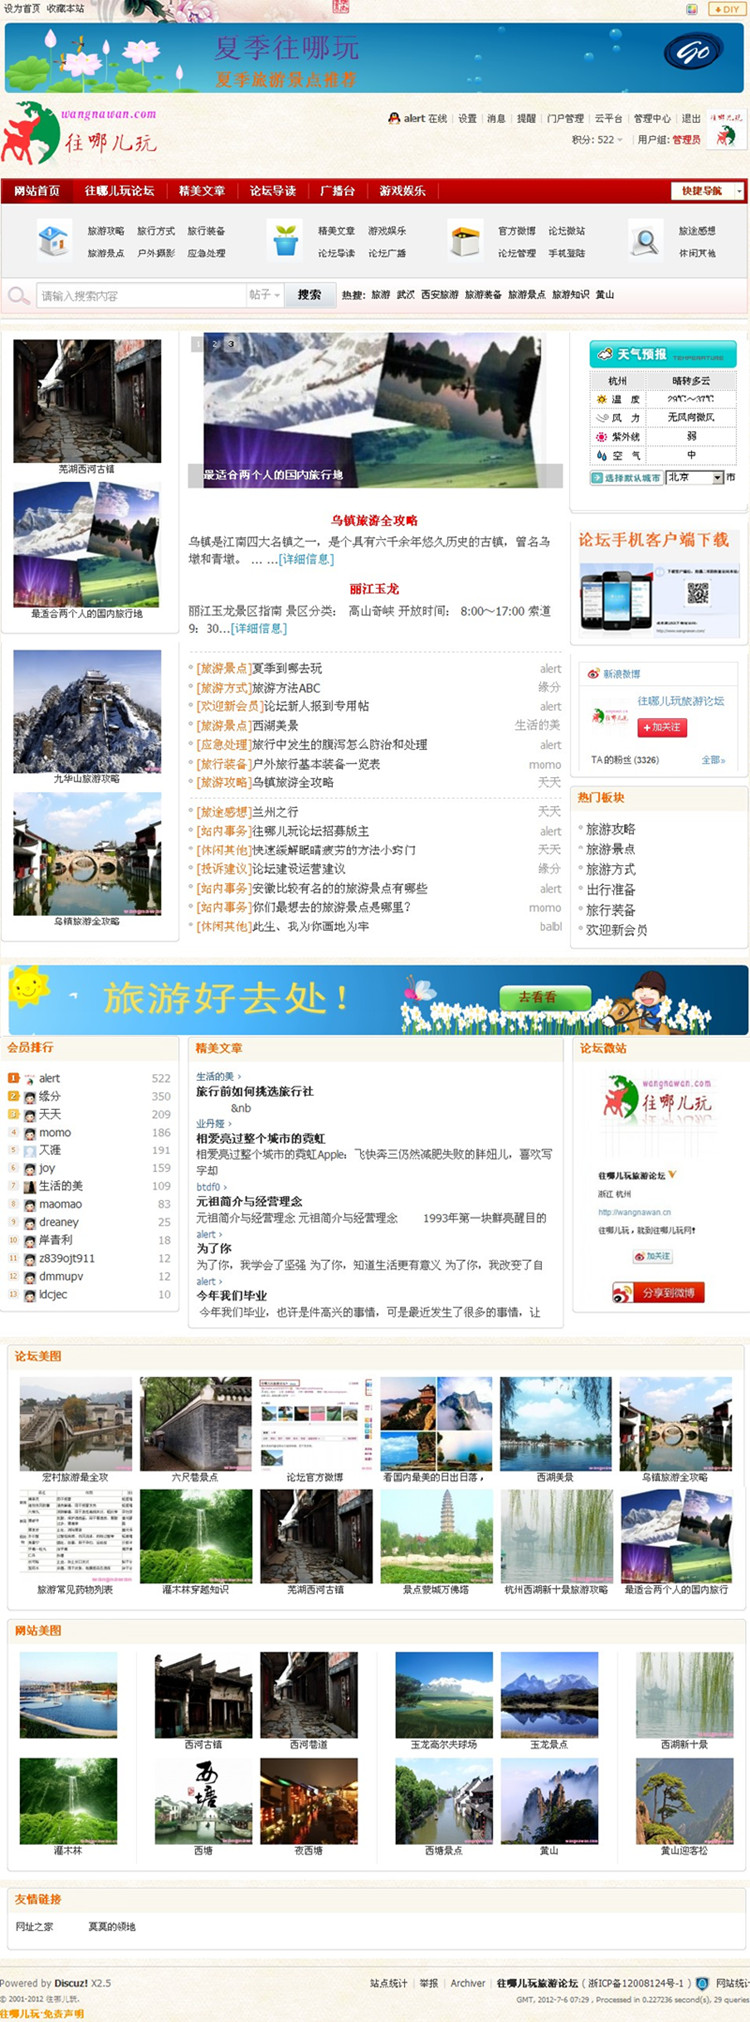Viewport: 750px width, 2022px height.
Task: Click 旅游攻略 in 热门板块 list
Action: 610,829
